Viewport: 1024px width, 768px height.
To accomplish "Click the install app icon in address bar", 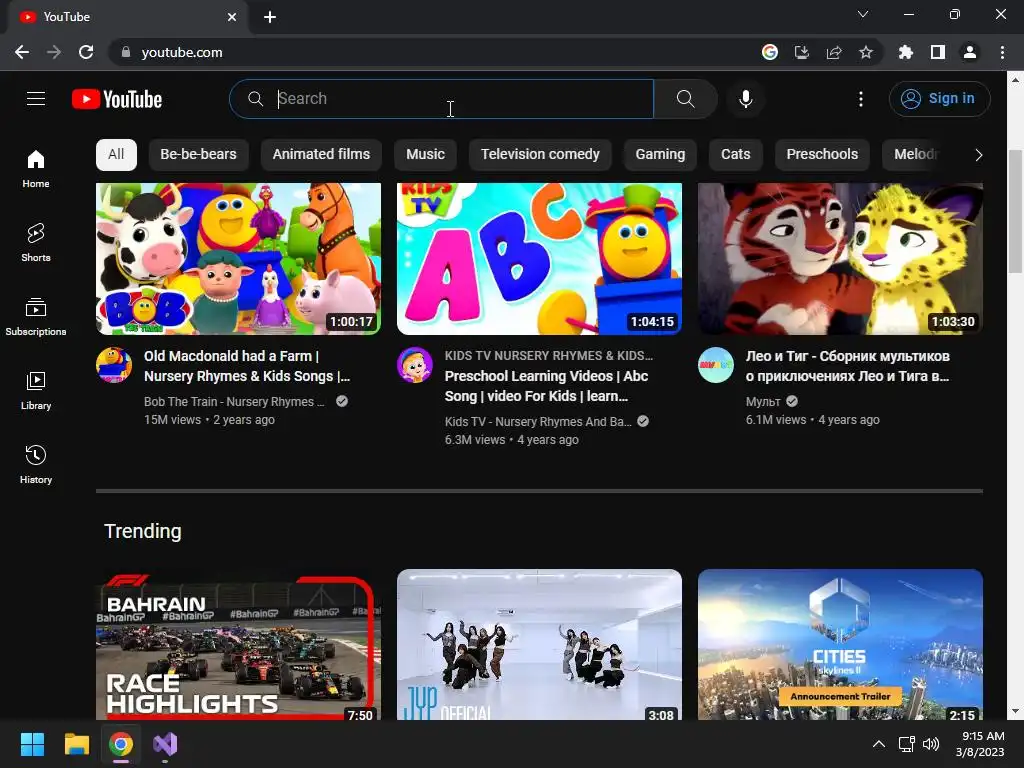I will click(x=801, y=52).
